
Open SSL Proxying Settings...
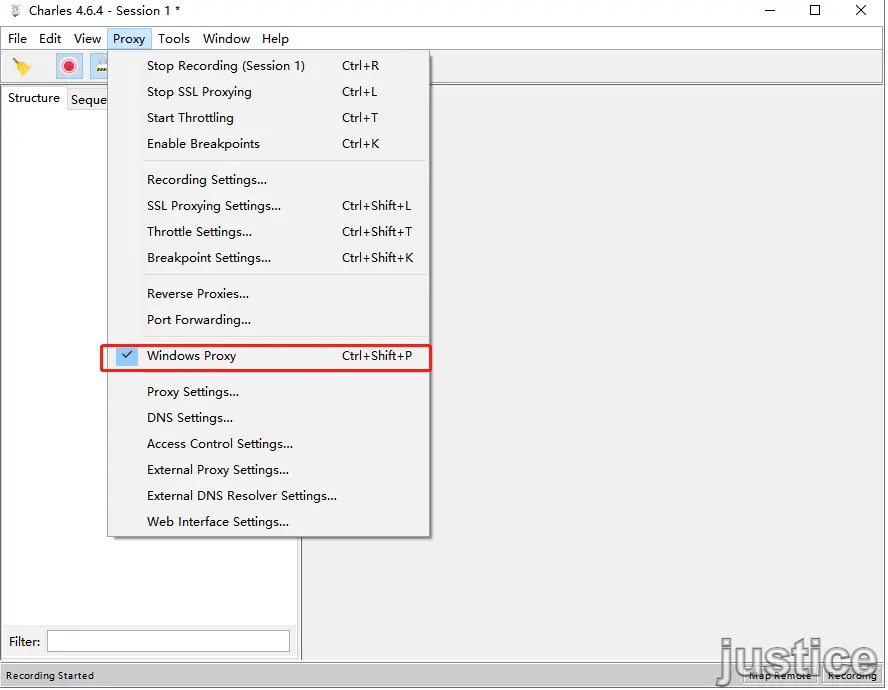click(268, 206)
